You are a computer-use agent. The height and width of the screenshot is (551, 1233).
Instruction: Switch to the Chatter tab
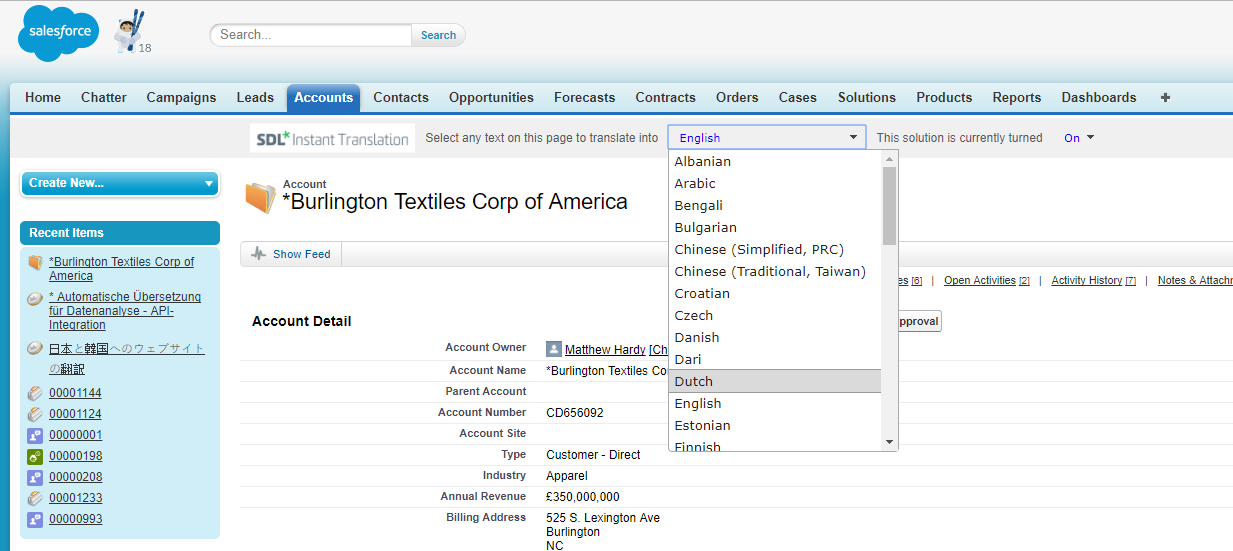point(104,97)
